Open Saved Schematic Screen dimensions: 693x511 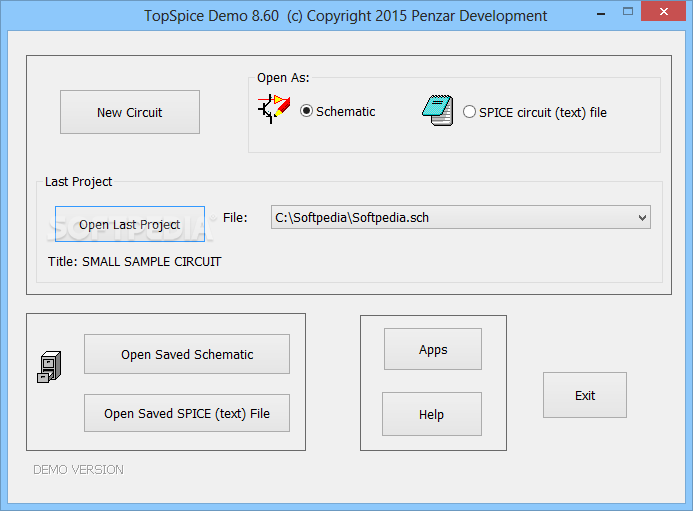187,354
